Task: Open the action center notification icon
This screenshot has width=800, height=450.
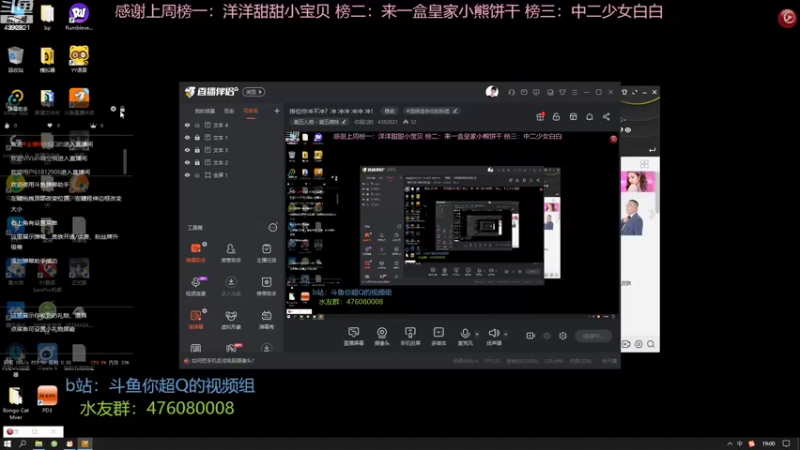Action: [x=786, y=444]
